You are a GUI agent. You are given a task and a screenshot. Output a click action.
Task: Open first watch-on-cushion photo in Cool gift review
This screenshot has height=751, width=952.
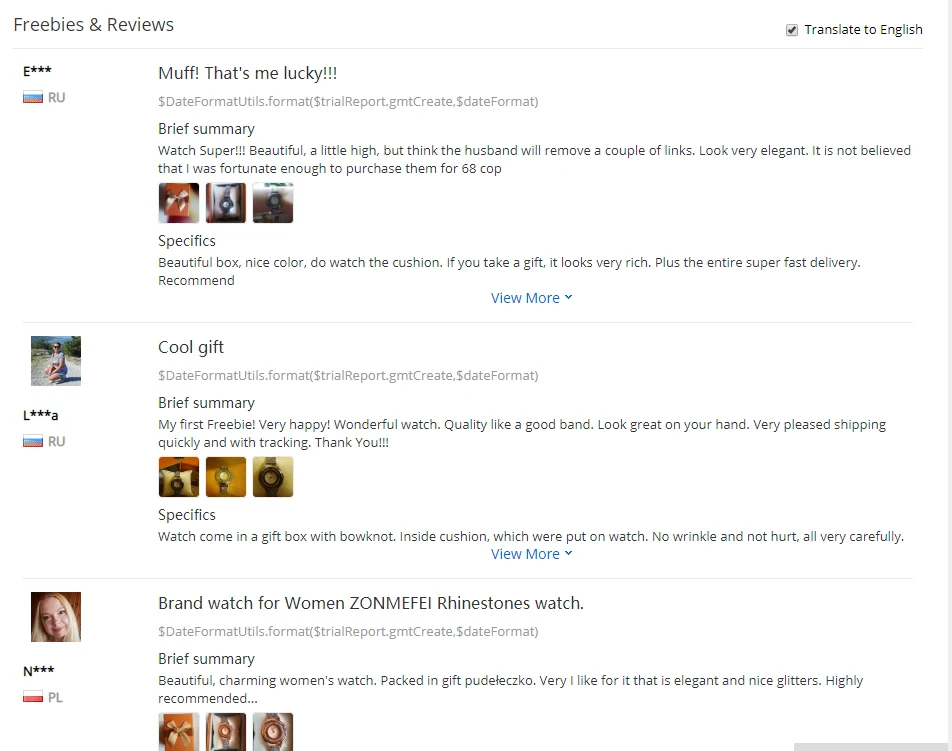(178, 477)
